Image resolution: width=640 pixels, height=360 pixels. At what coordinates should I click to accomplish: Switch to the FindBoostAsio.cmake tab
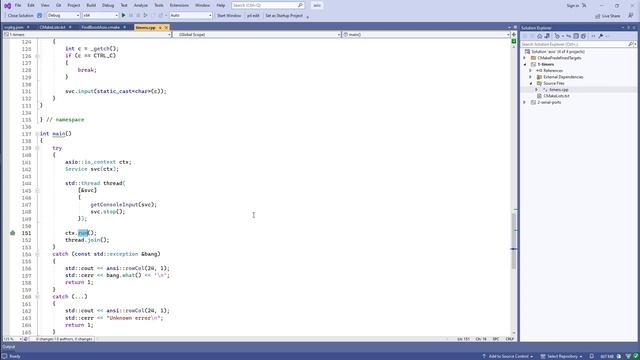[x=100, y=27]
